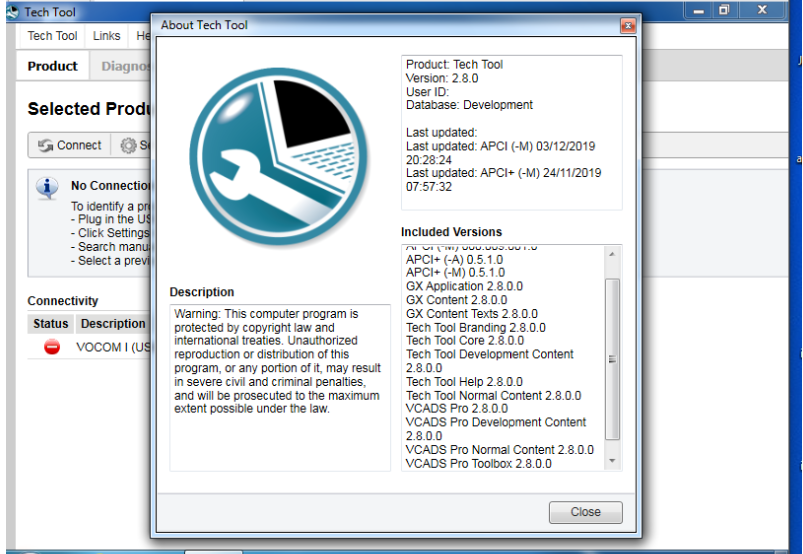Click the Close button in About dialog
Image resolution: width=803 pixels, height=554 pixels.
[585, 512]
